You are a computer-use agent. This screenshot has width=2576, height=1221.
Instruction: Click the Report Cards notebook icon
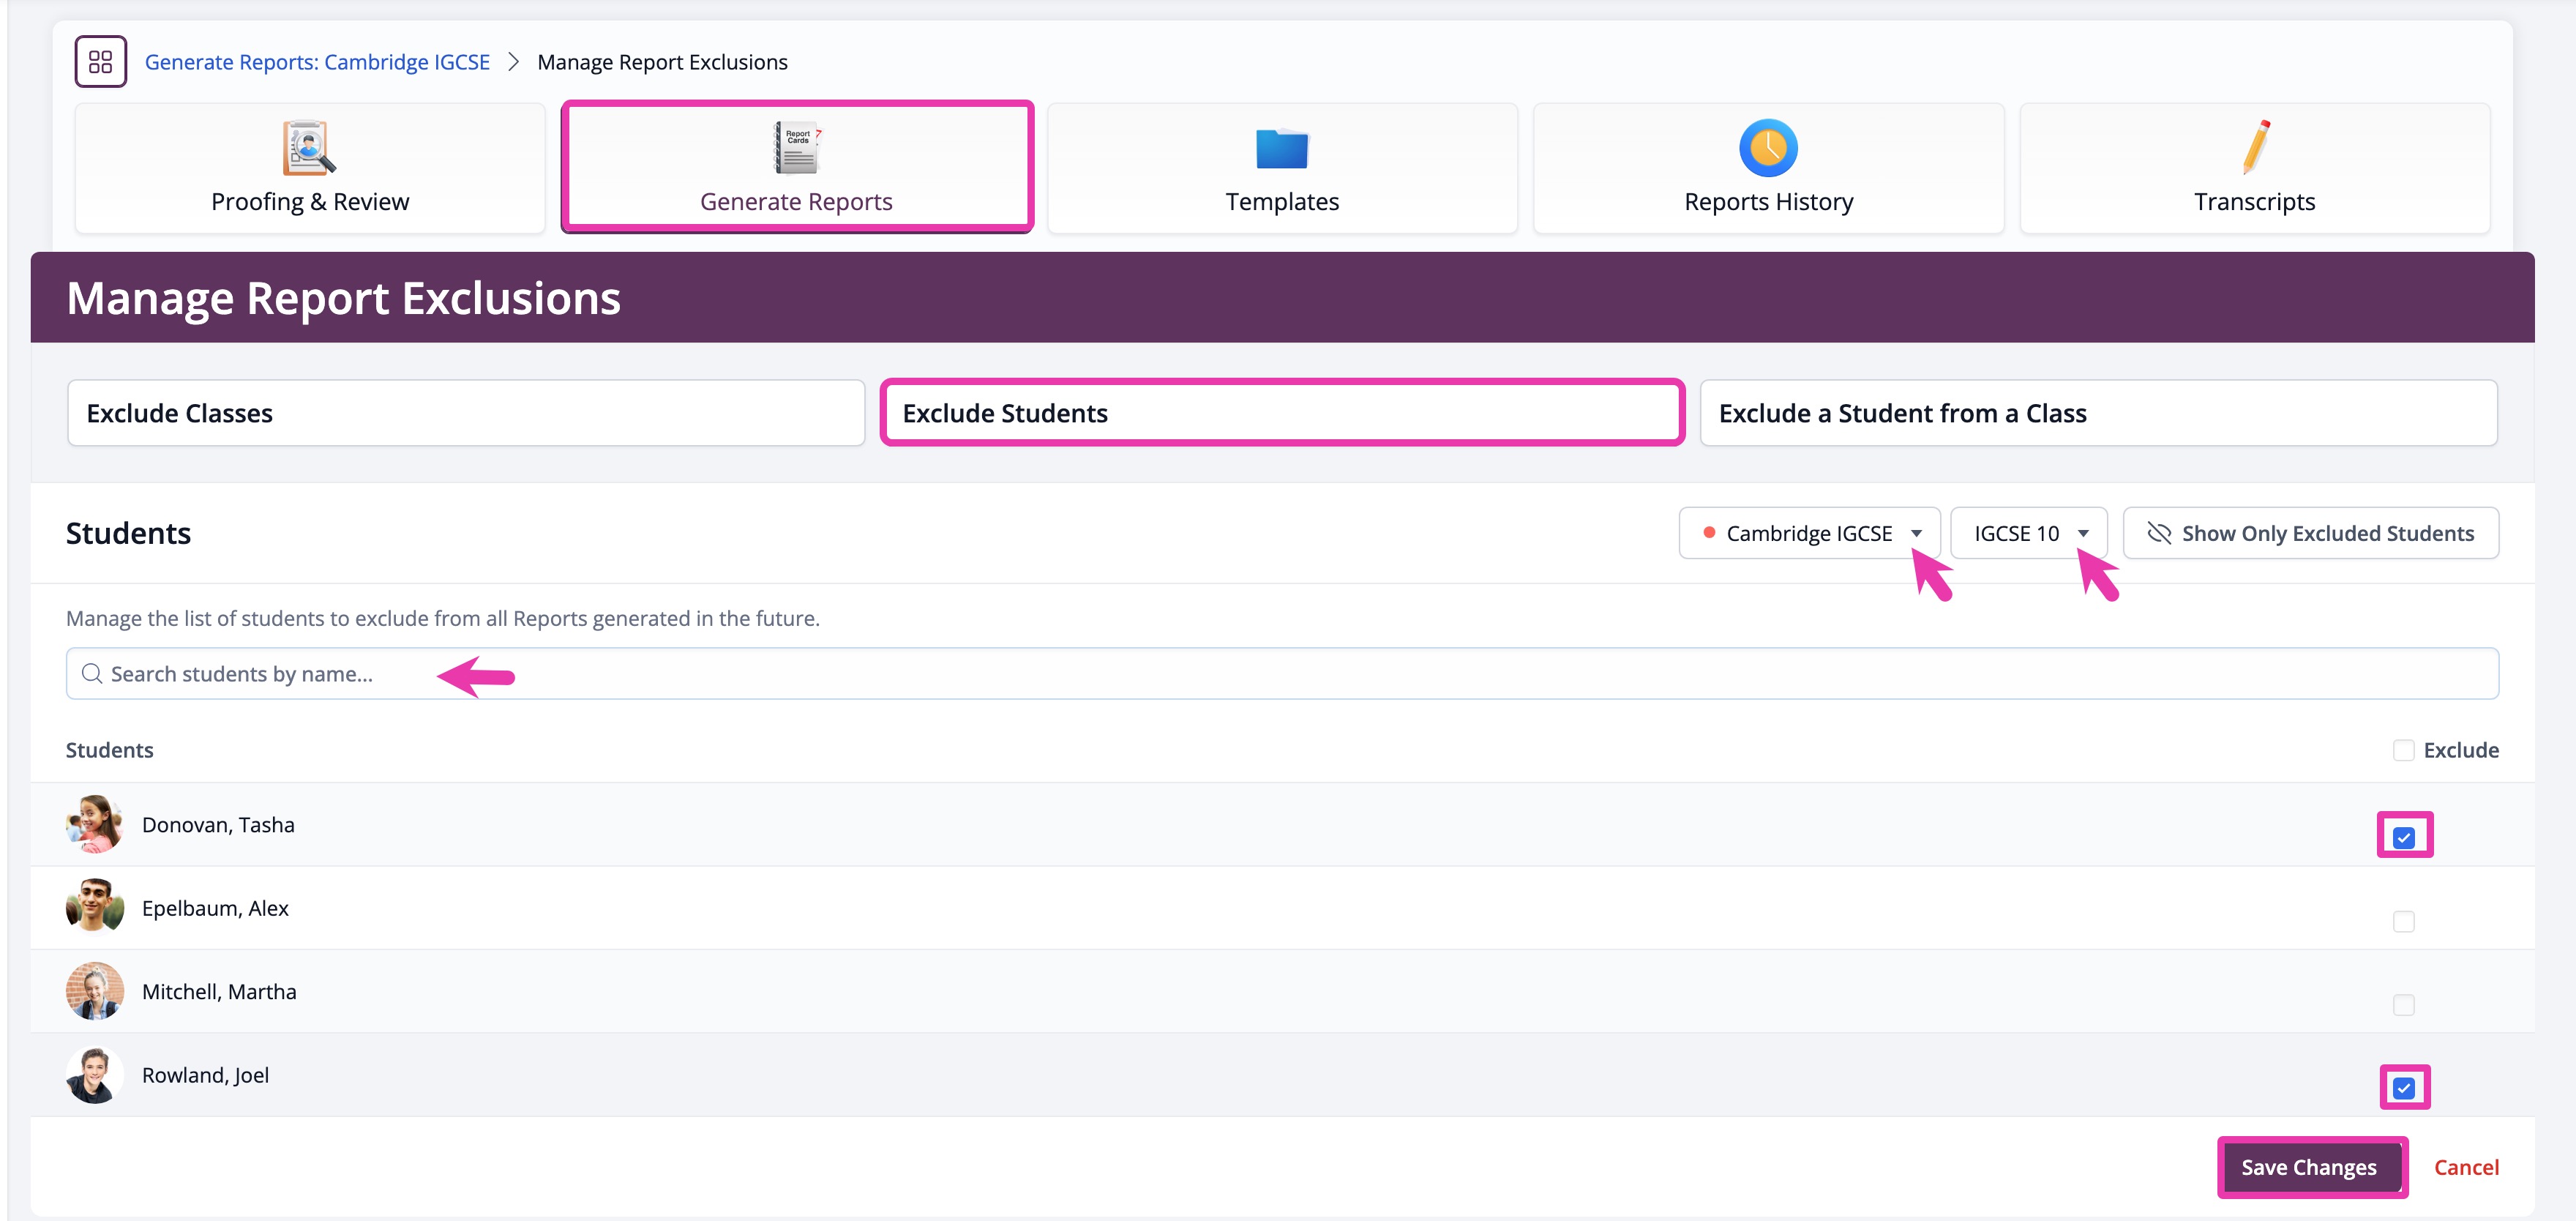point(797,147)
